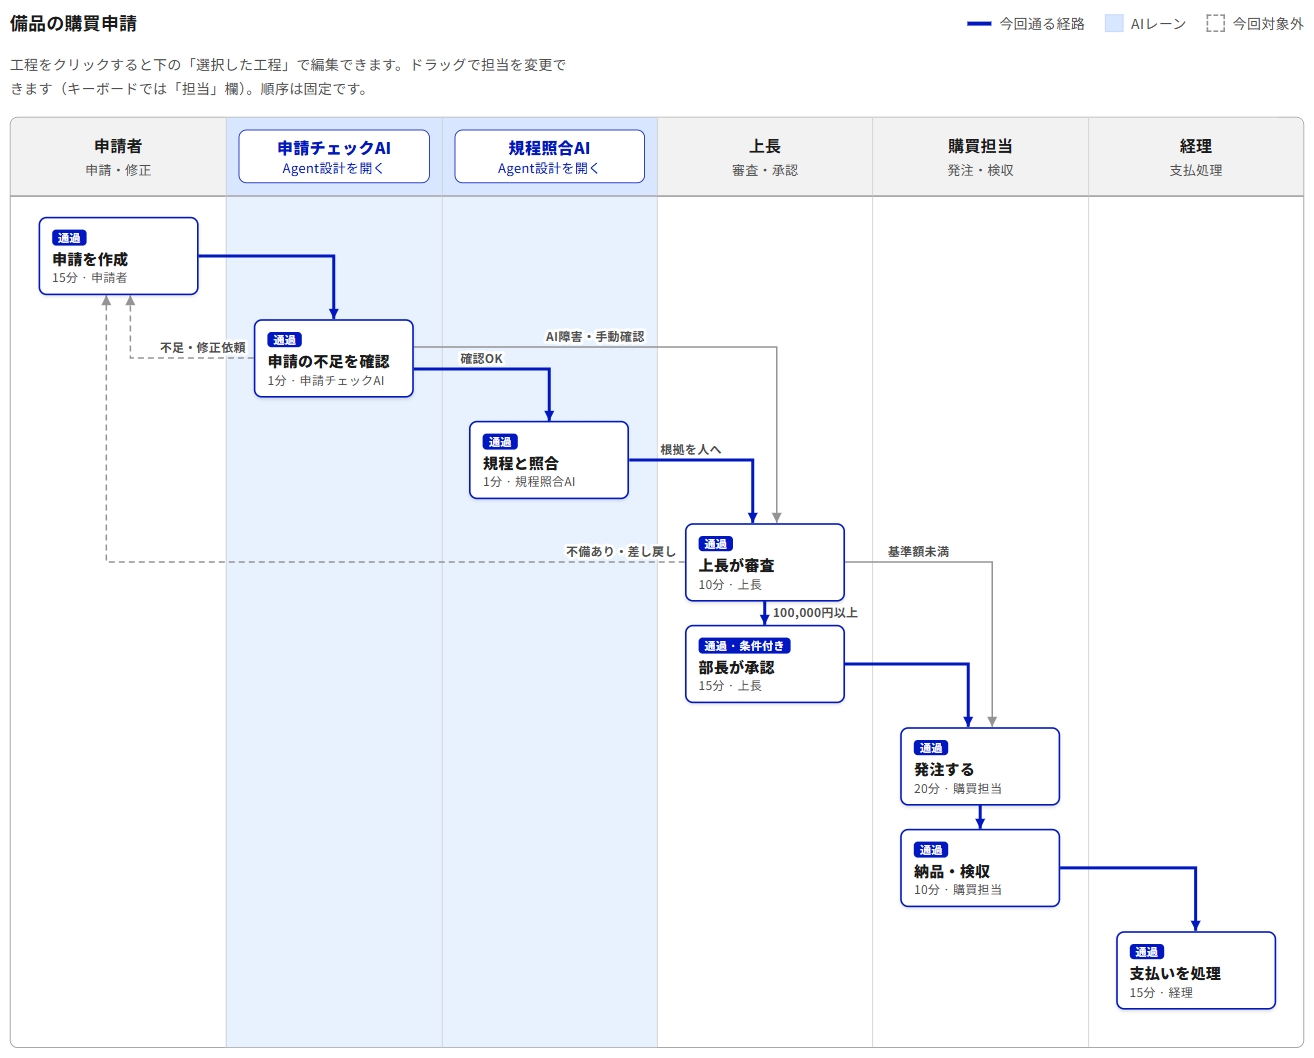The width and height of the screenshot is (1314, 1058).
Task: Click the 不足・修正依頼 edge label
Action: coord(203,348)
